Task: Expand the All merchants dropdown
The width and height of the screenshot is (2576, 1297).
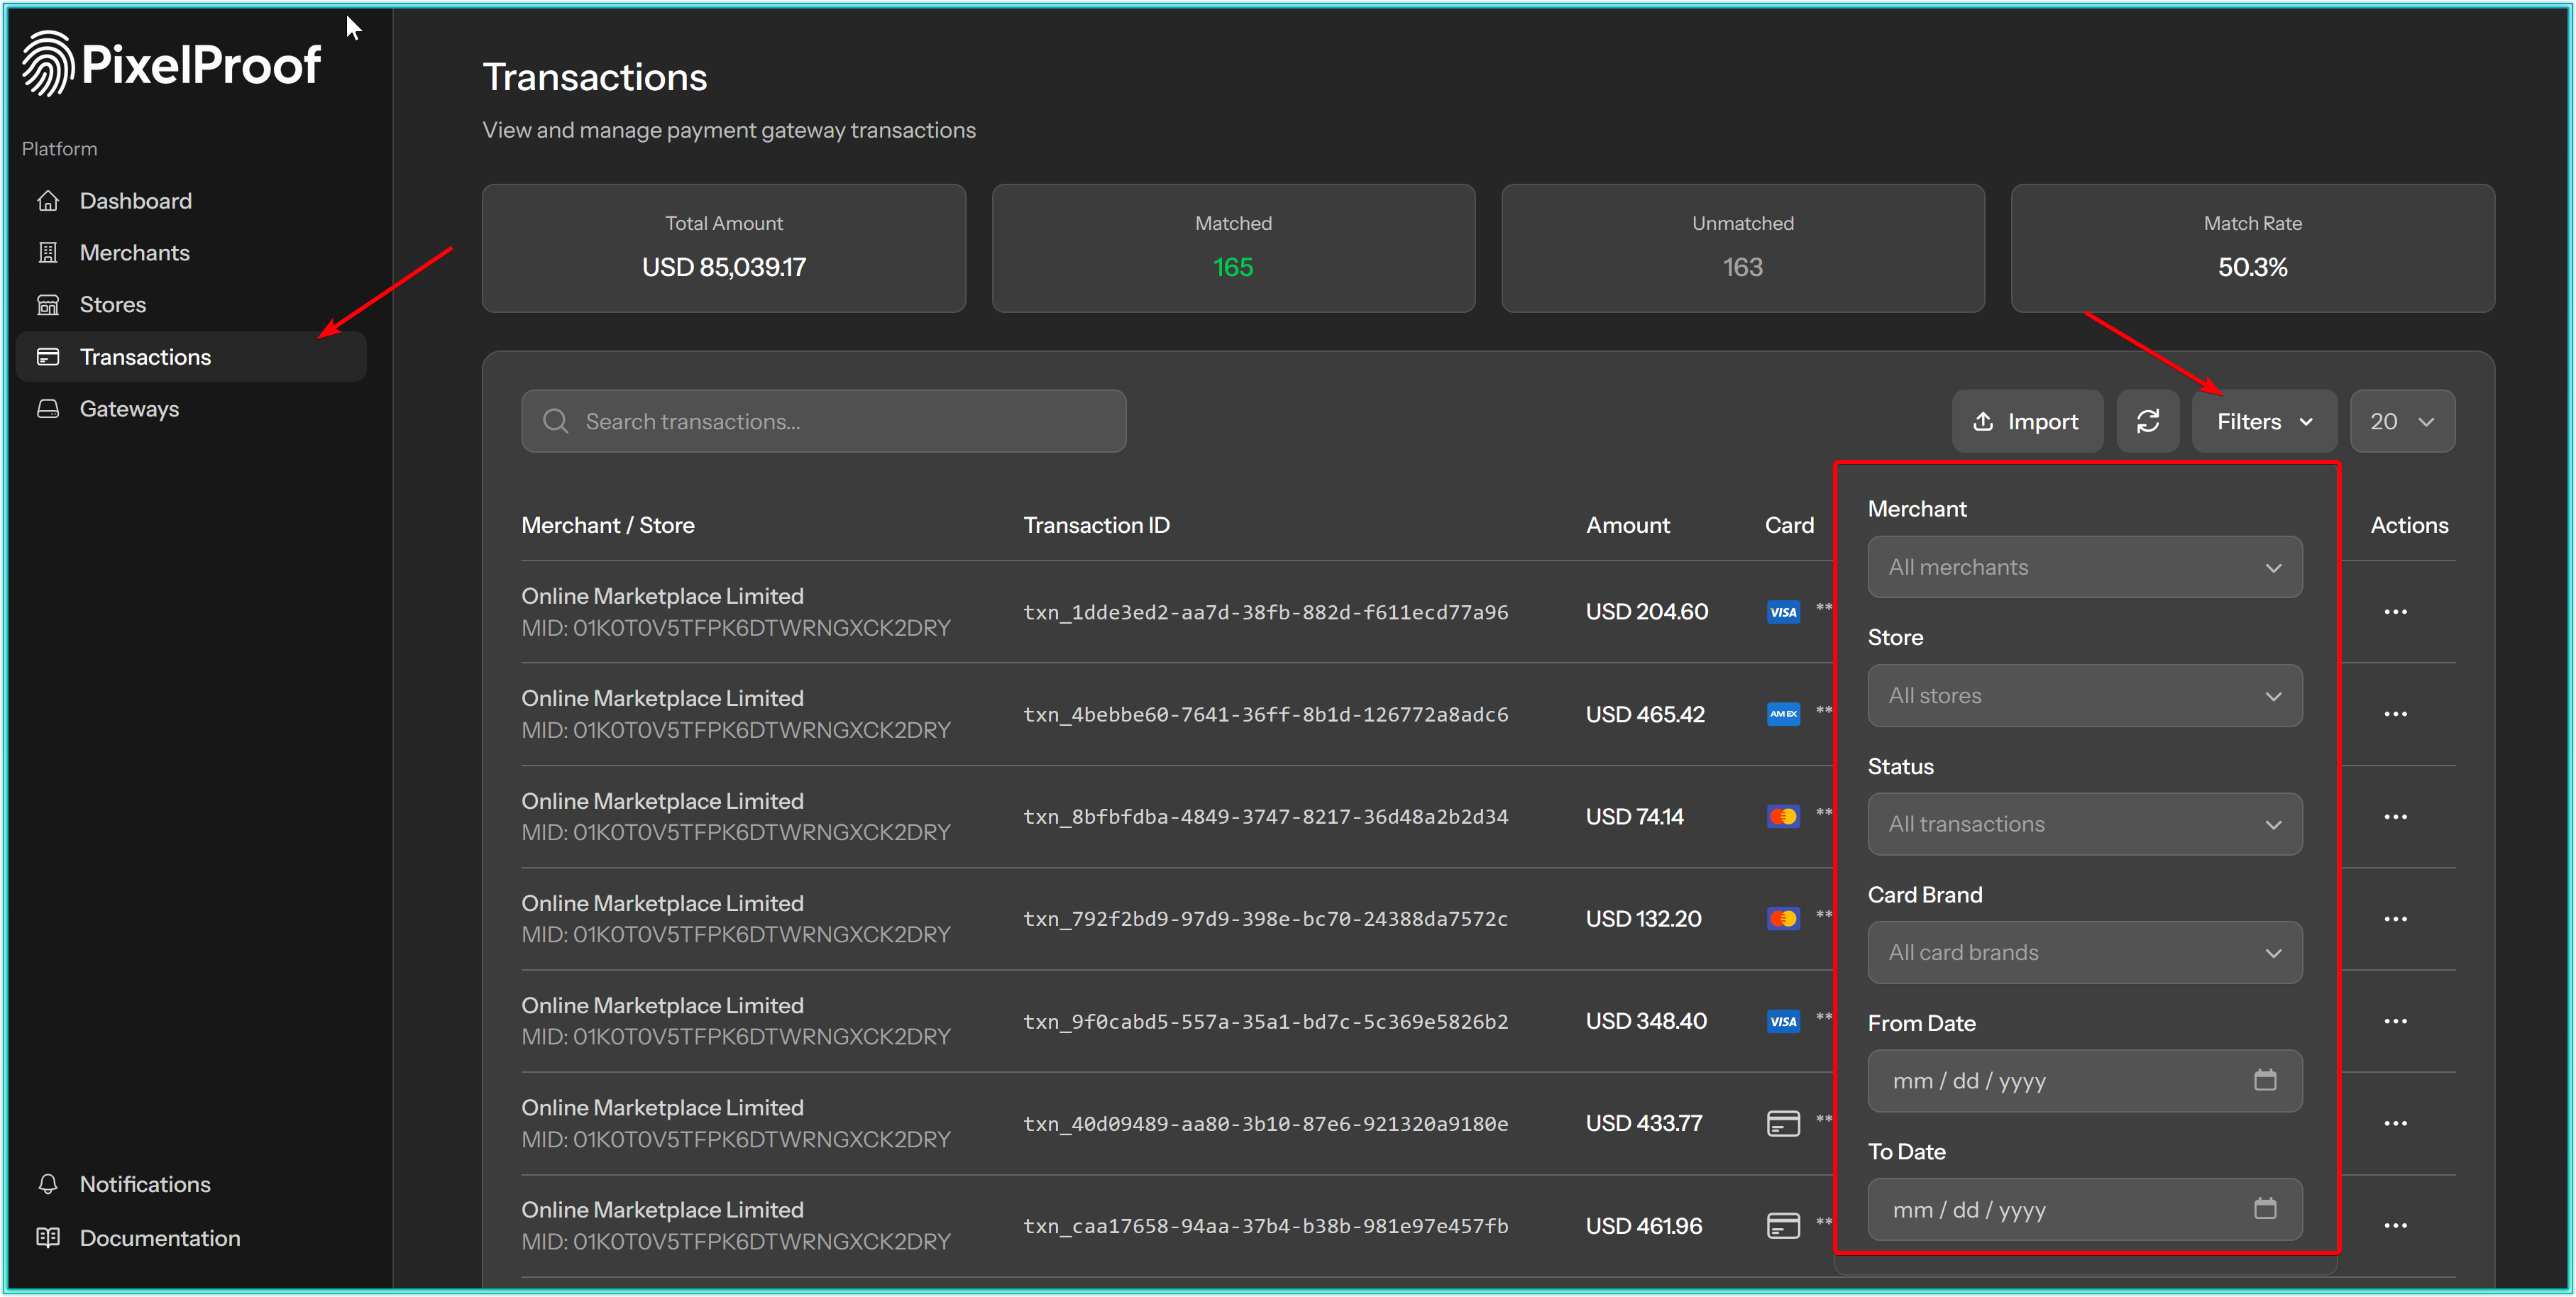Action: [2084, 567]
